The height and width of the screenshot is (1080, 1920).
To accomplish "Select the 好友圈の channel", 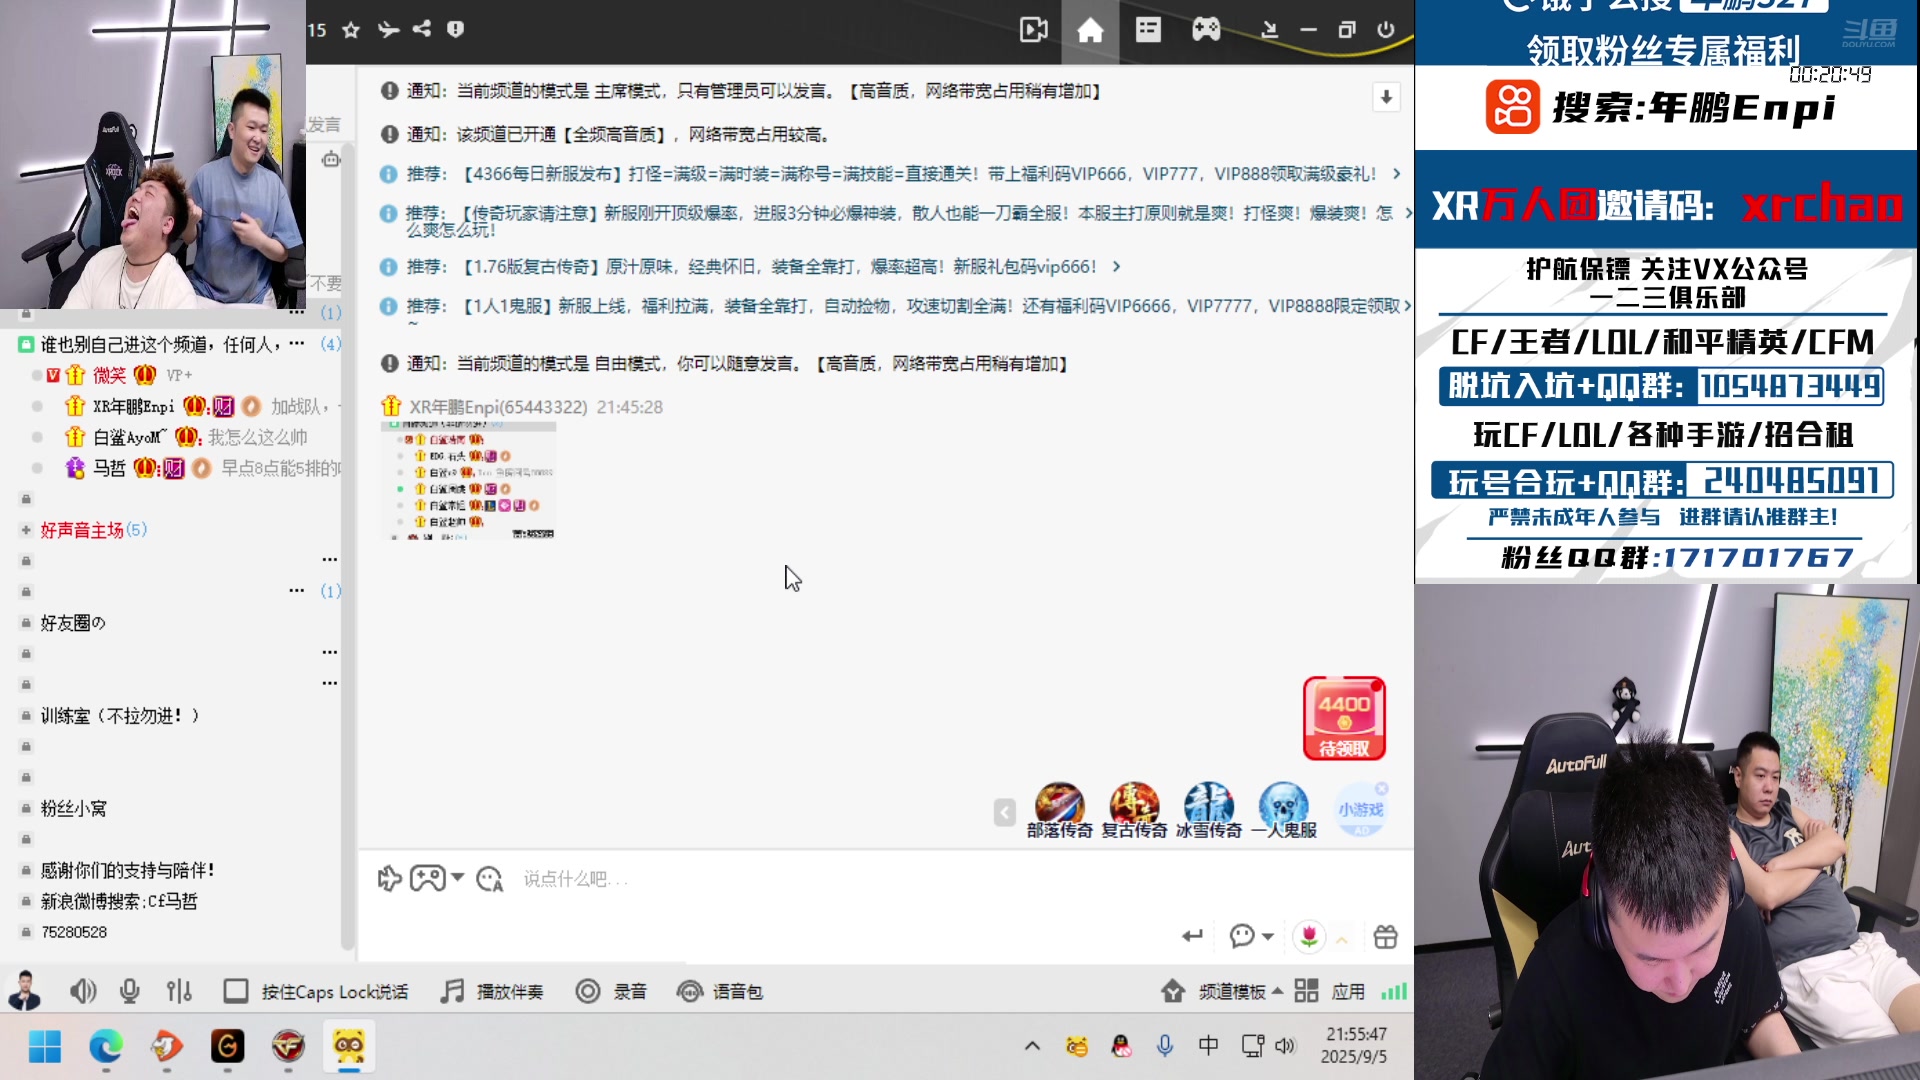I will [73, 623].
